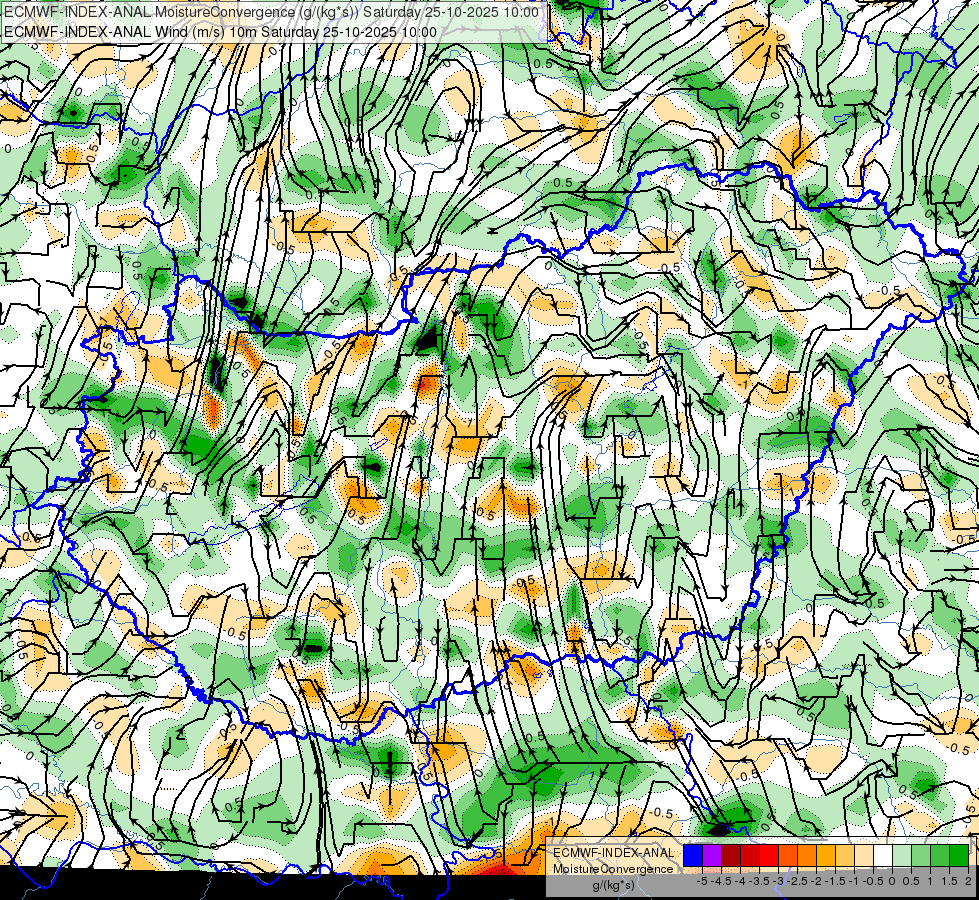
Task: Click the white legend swatch between -0.5 and 0
Action: click(x=883, y=856)
